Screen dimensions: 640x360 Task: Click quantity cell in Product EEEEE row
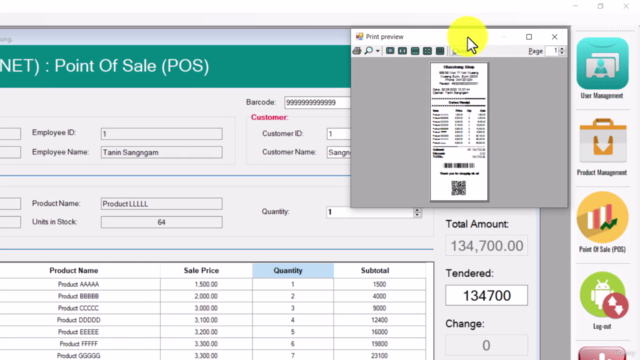tap(293, 332)
